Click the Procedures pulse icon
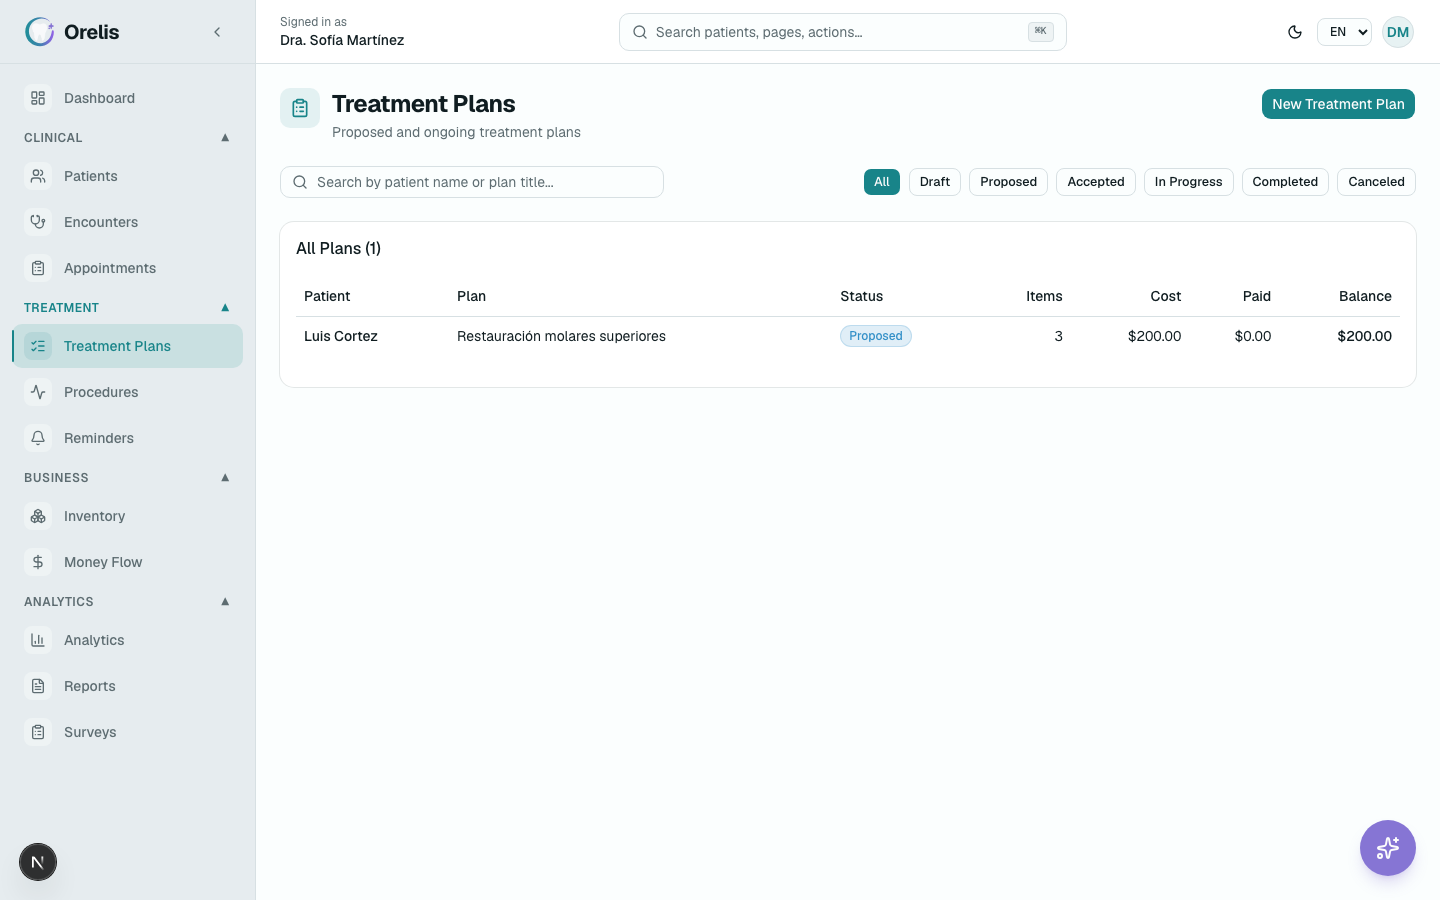This screenshot has height=900, width=1440. click(38, 392)
